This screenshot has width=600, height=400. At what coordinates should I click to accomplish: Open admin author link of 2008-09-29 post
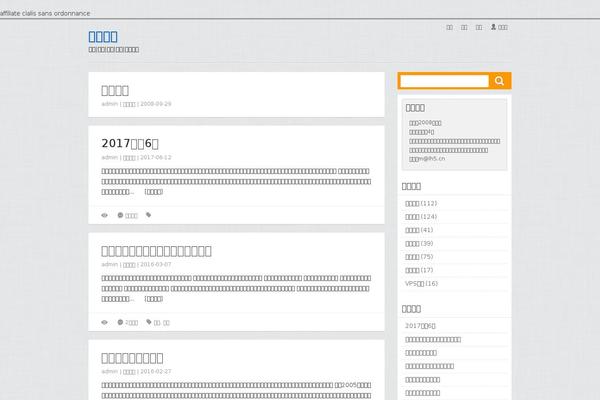click(x=109, y=104)
